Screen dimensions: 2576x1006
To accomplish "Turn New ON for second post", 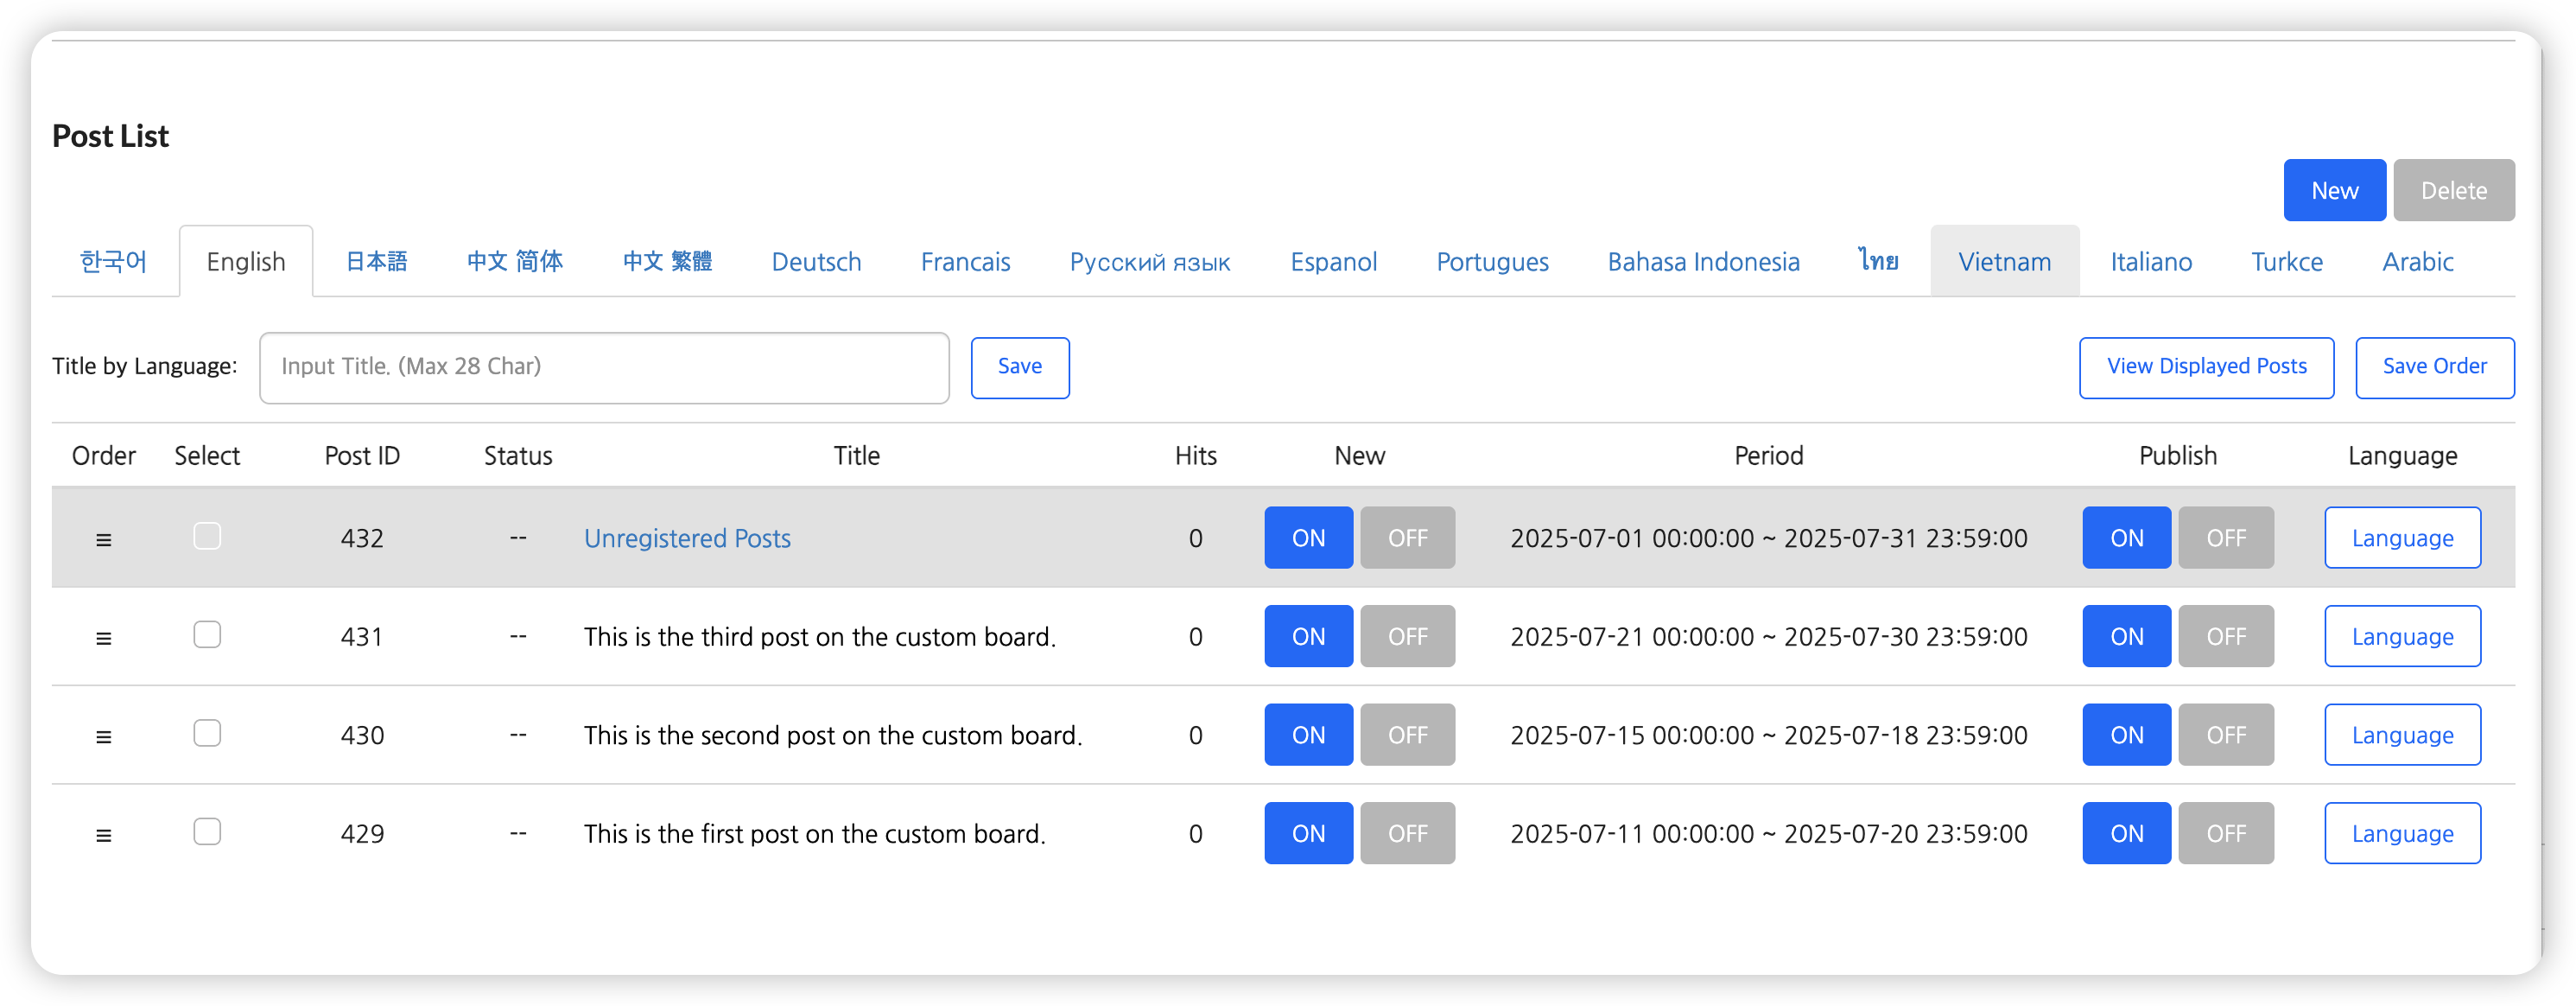I will coord(1307,735).
